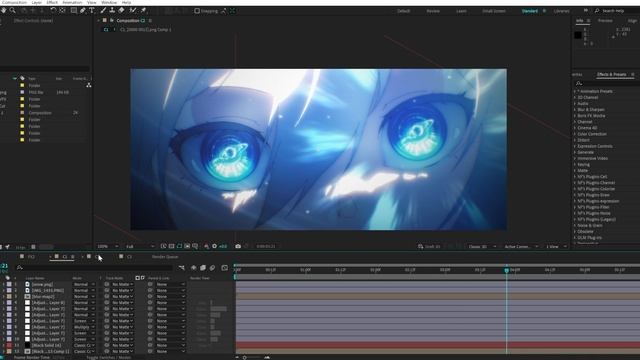Toggle the Snapping checkbox
640x360 pixels.
pyautogui.click(x=197, y=11)
